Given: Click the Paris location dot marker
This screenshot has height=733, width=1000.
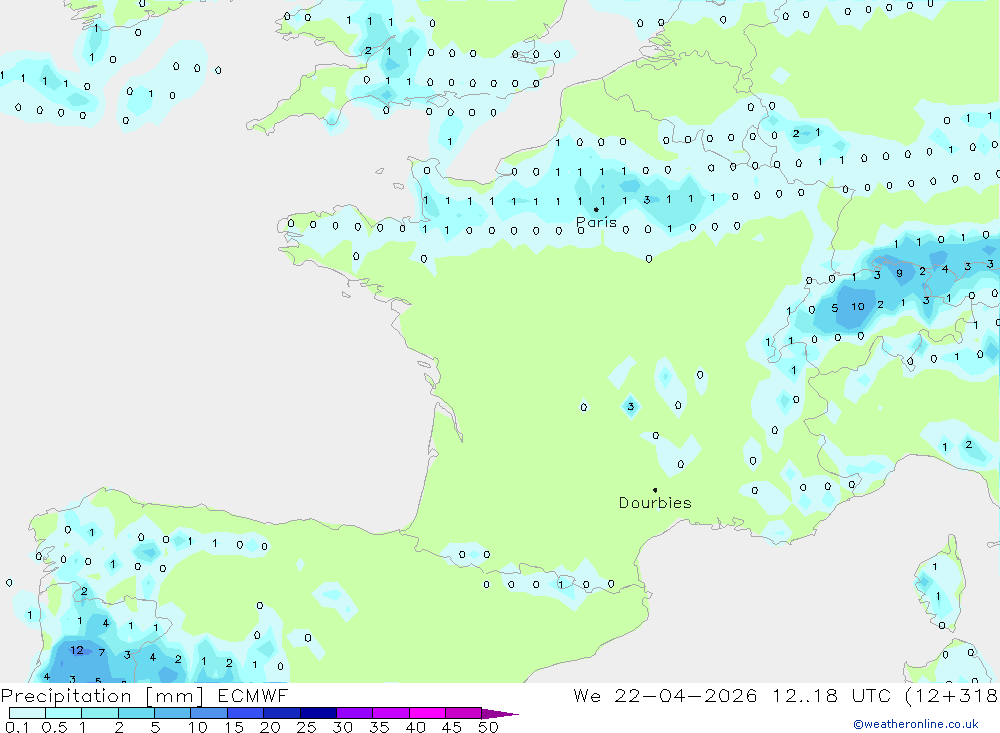Looking at the screenshot, I should click(x=596, y=209).
